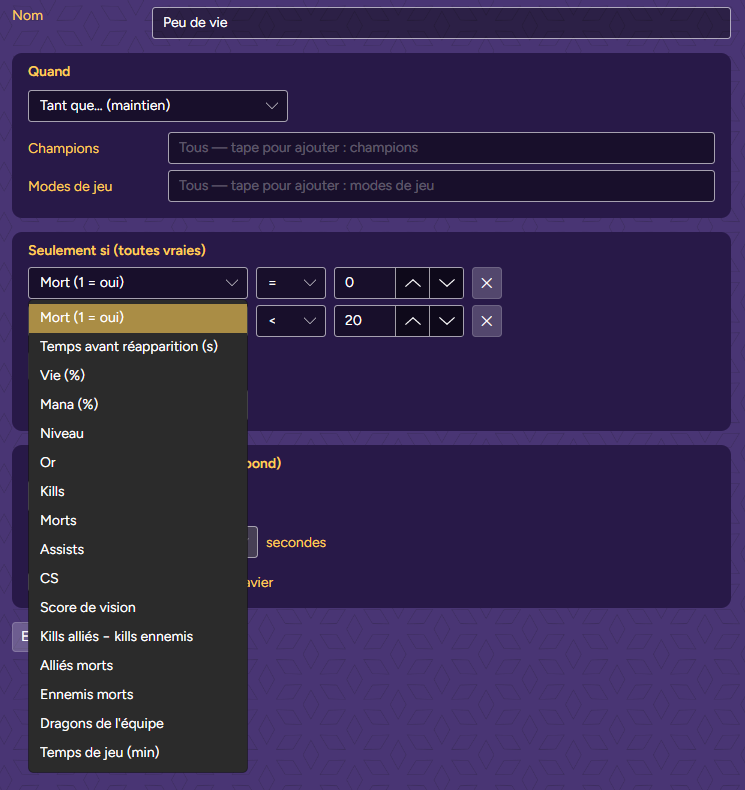
Task: Pick 'Kills alliés − kills ennemis' option
Action: [138, 636]
